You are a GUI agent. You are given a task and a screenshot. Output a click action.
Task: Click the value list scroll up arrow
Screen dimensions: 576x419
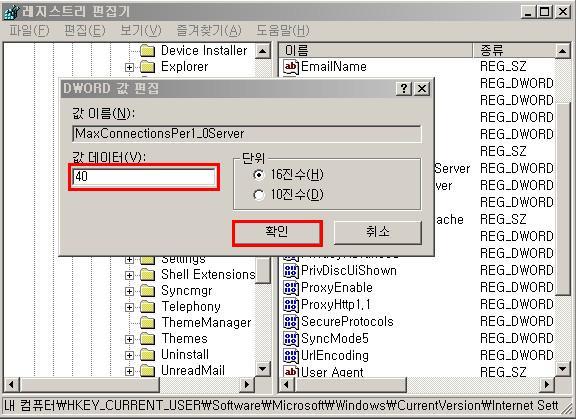[562, 51]
